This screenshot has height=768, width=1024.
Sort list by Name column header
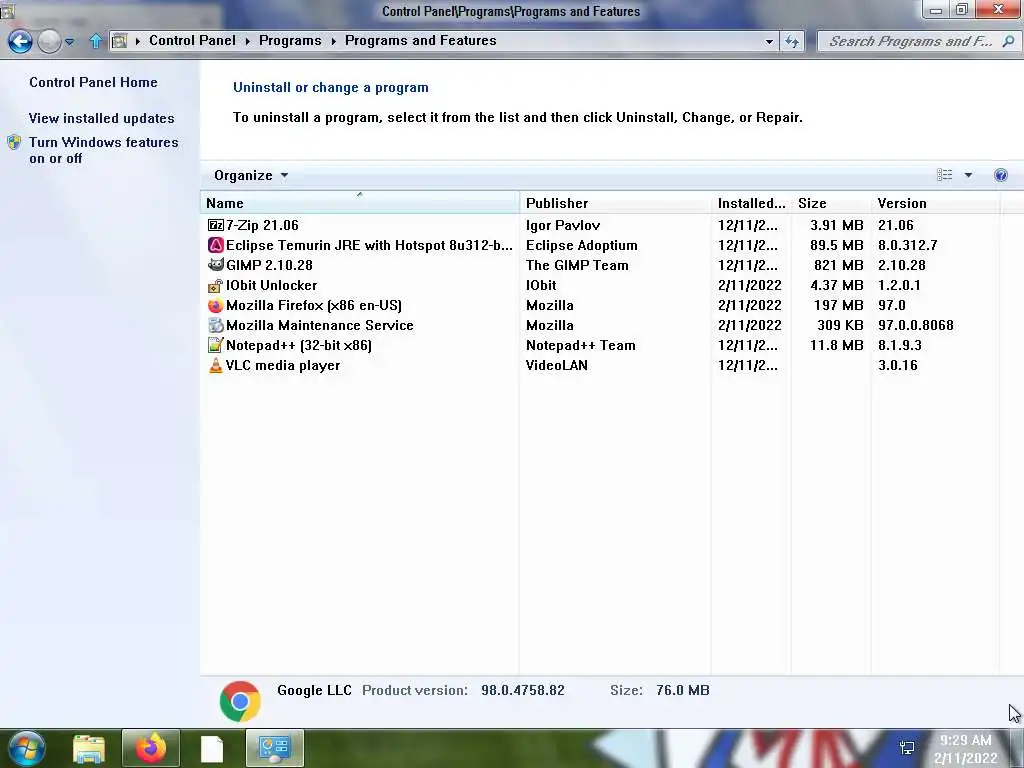[360, 203]
